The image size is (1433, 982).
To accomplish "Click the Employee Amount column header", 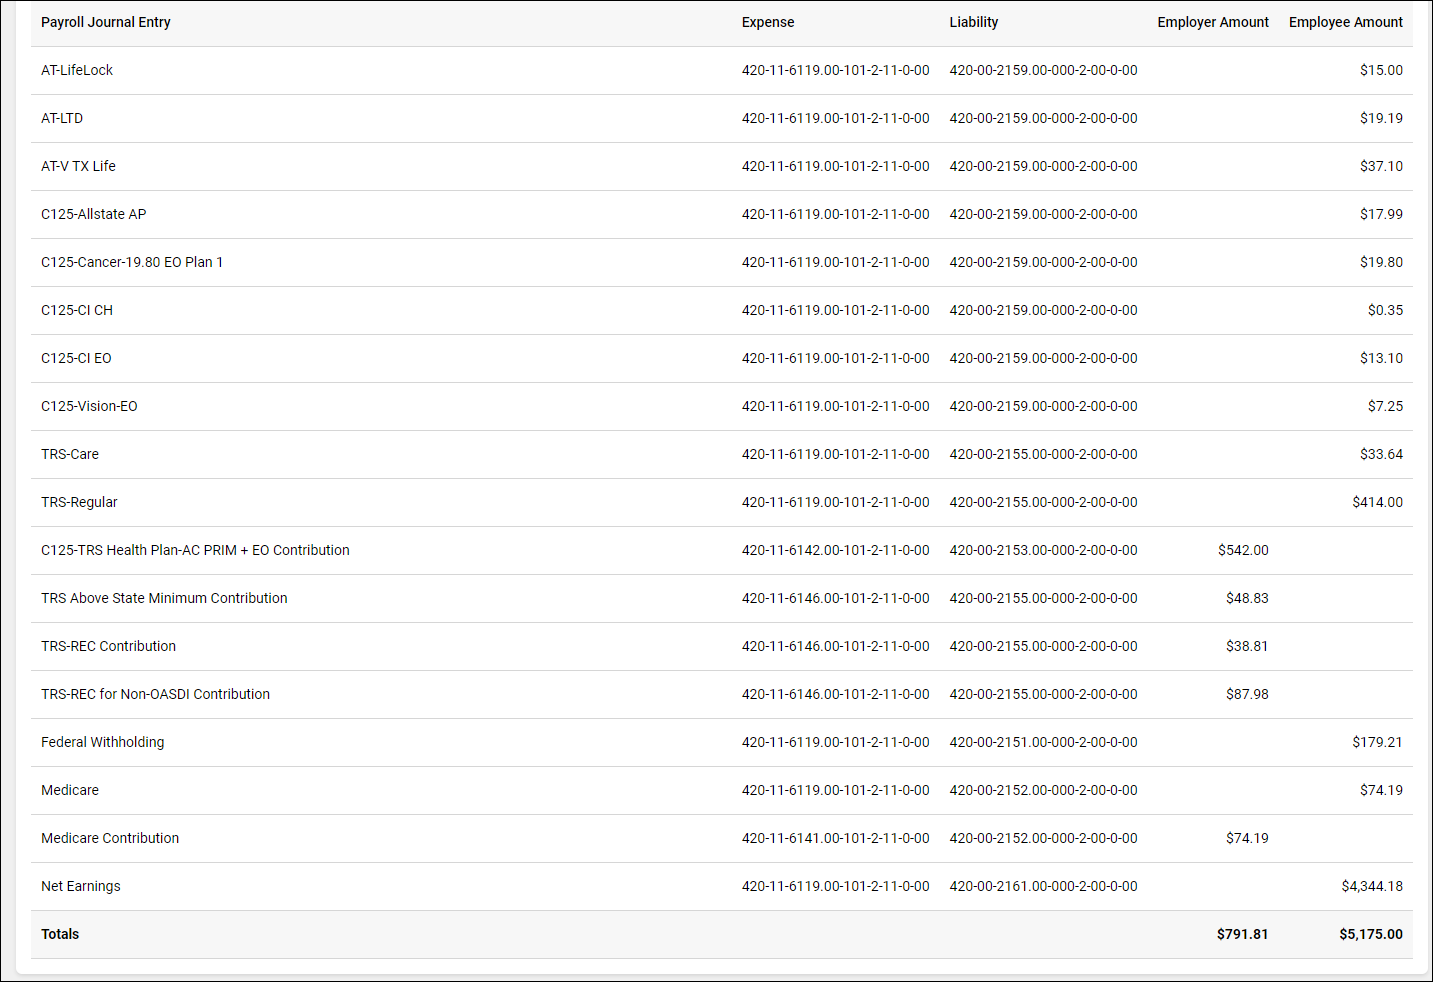I will [x=1345, y=22].
